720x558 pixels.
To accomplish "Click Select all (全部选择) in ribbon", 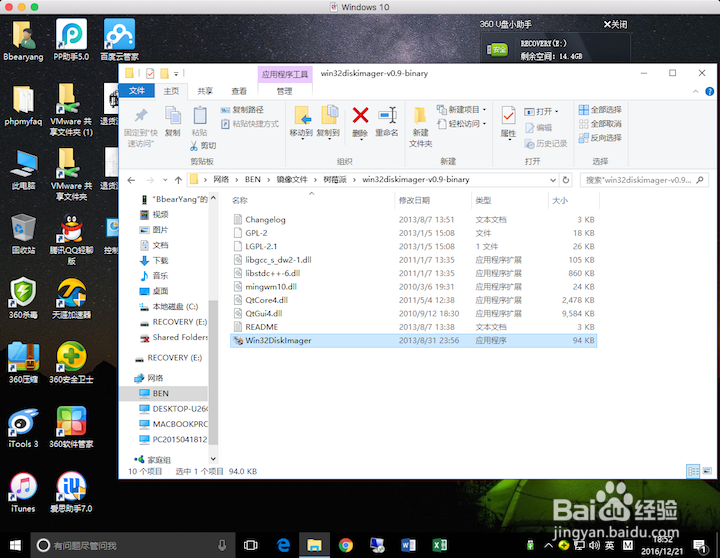I will point(600,110).
